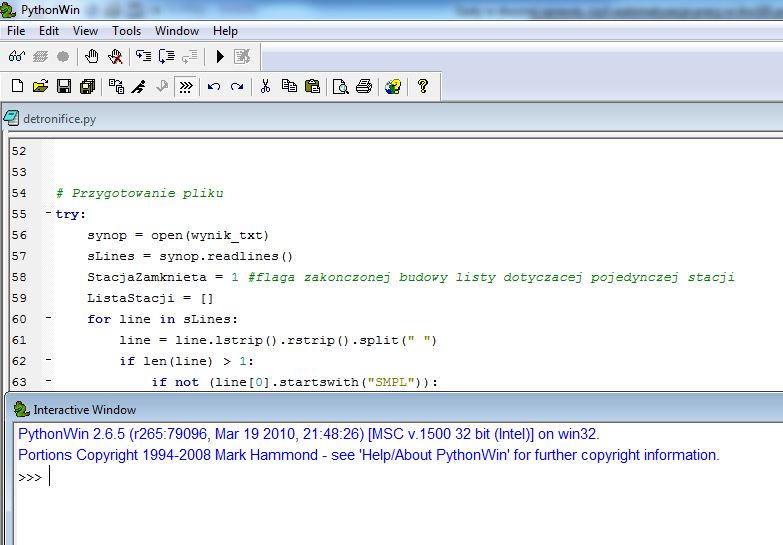Screen dimensions: 783x545
Task: Click the Save All icon
Action: click(x=87, y=86)
